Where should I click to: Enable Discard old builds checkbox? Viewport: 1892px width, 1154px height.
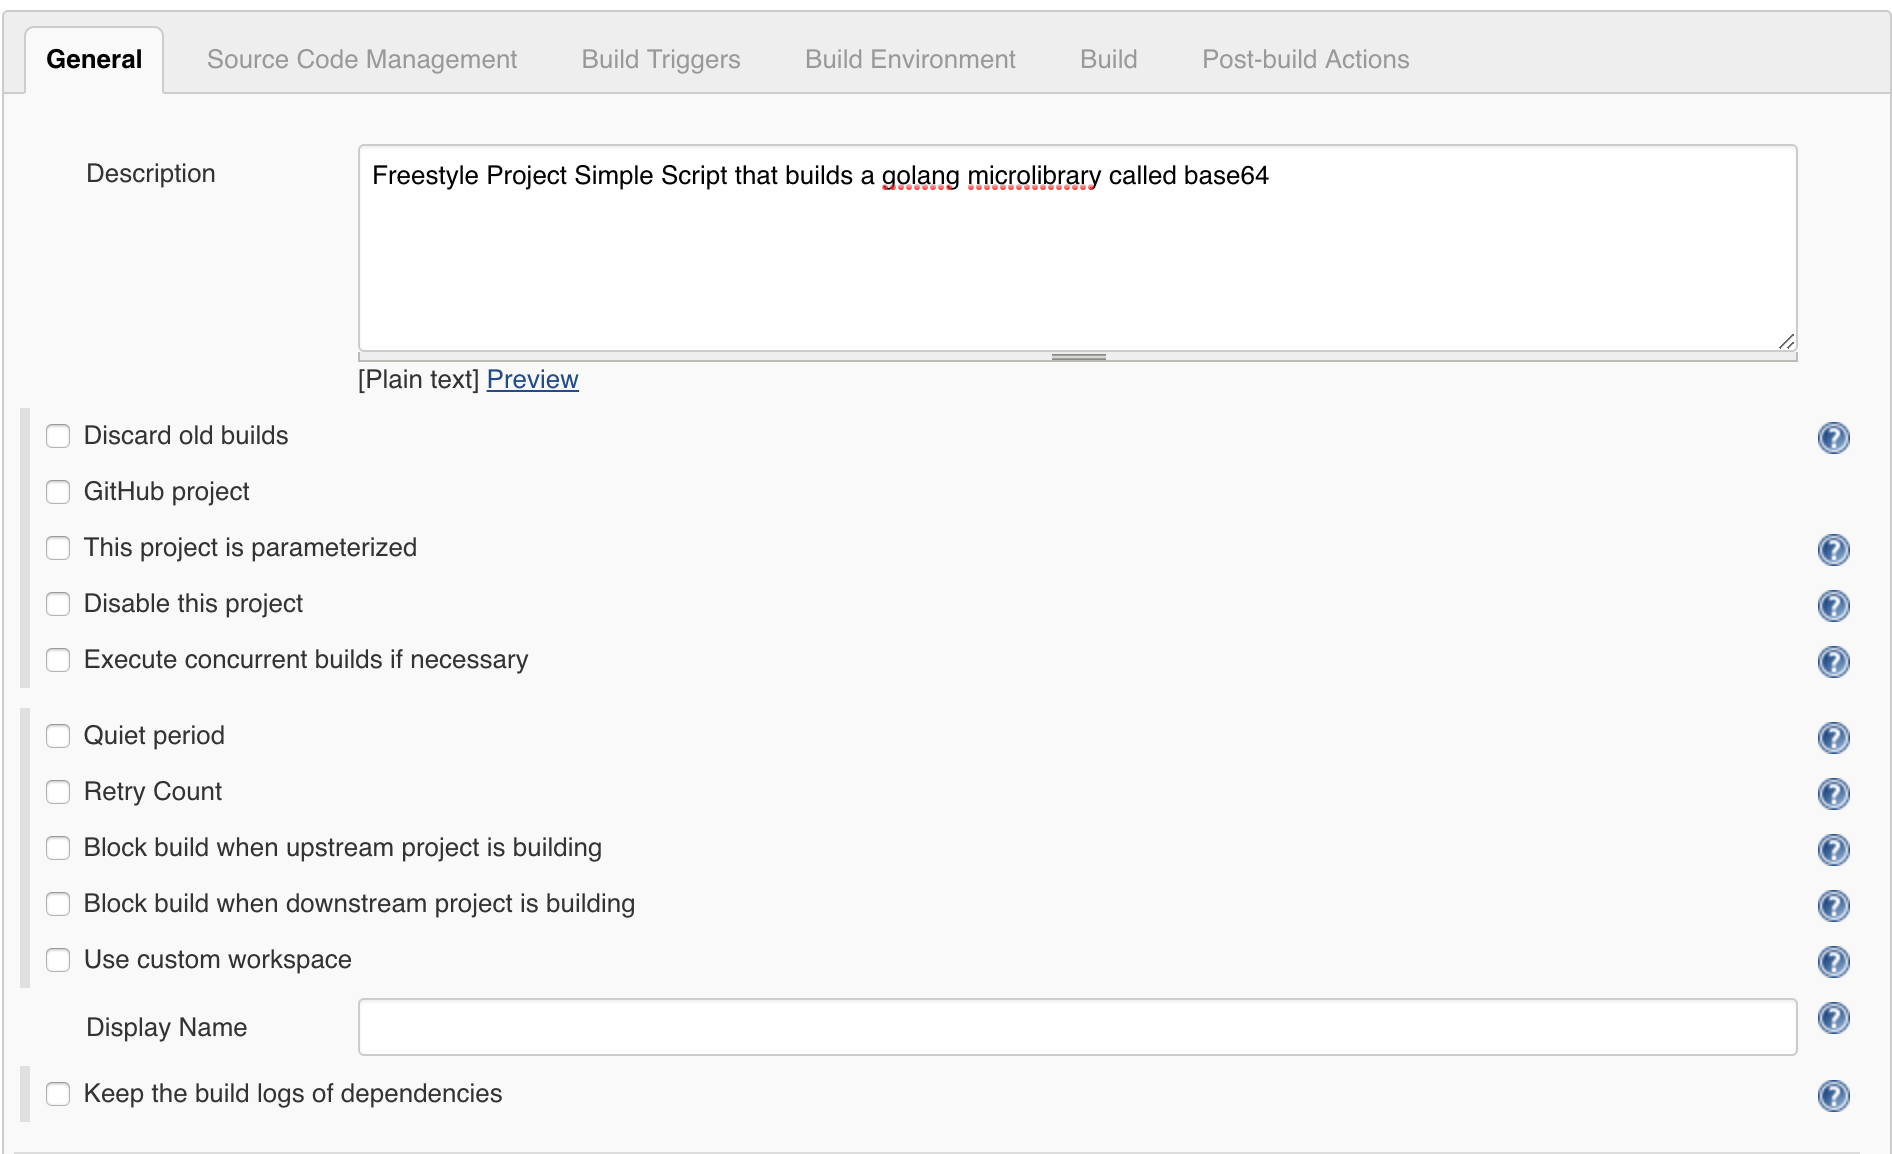58,436
